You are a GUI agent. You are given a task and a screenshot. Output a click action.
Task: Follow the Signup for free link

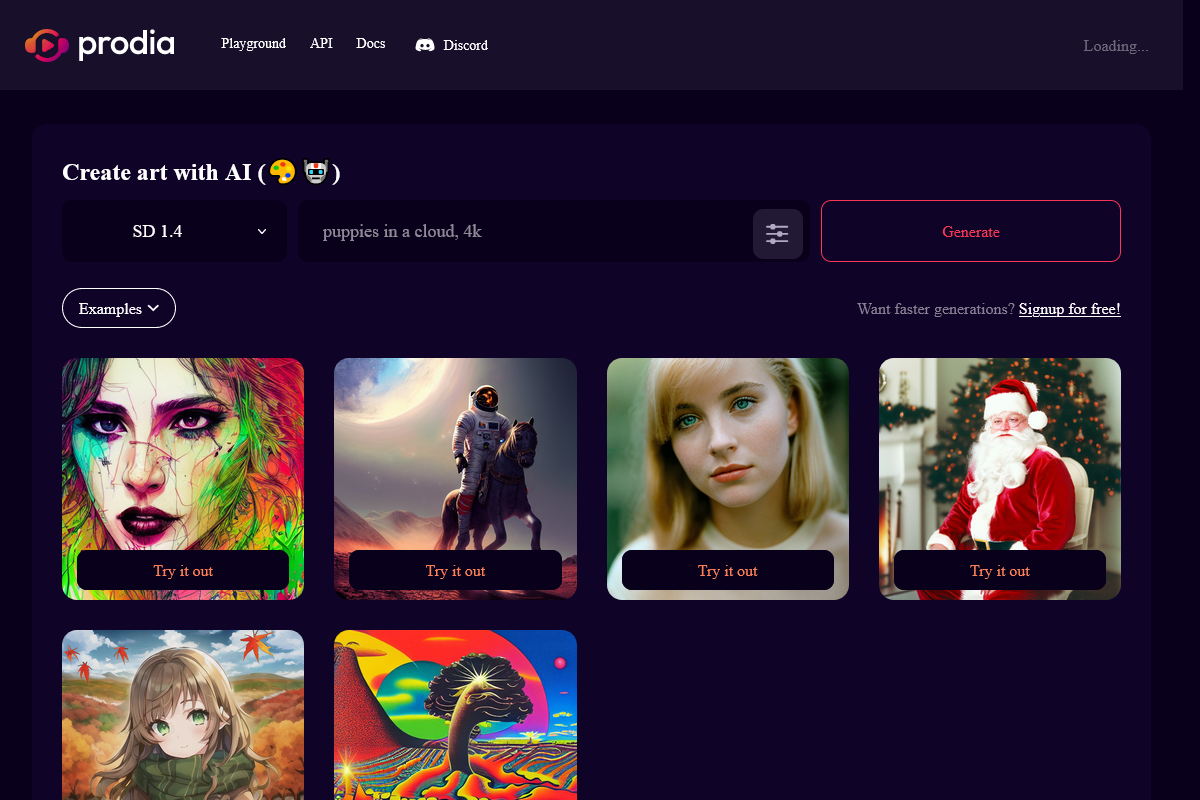coord(1069,309)
